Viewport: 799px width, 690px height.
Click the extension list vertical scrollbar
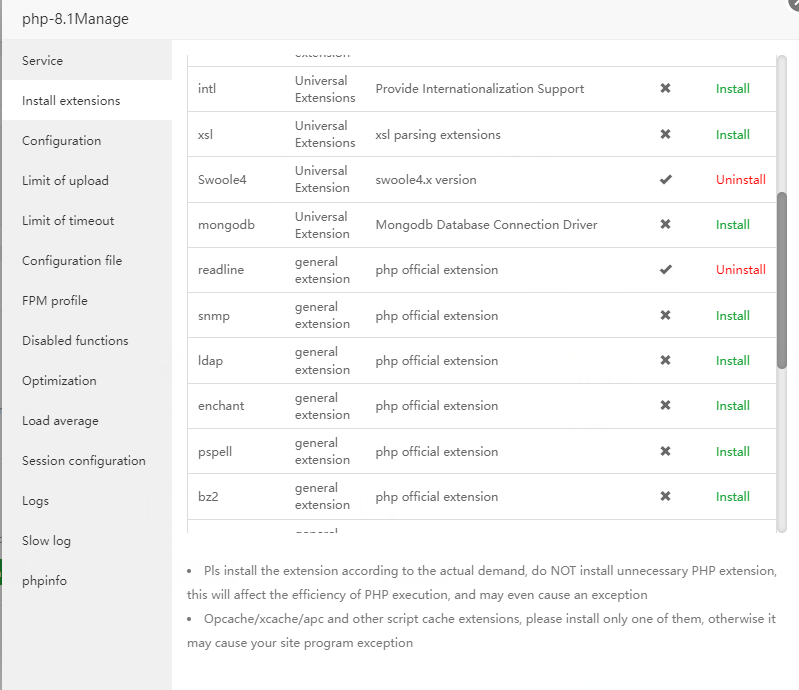click(782, 280)
